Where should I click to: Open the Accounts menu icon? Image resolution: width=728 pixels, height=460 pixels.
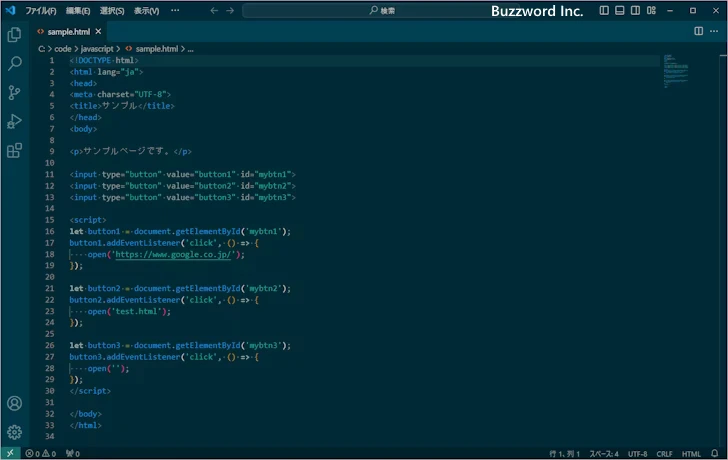point(14,404)
